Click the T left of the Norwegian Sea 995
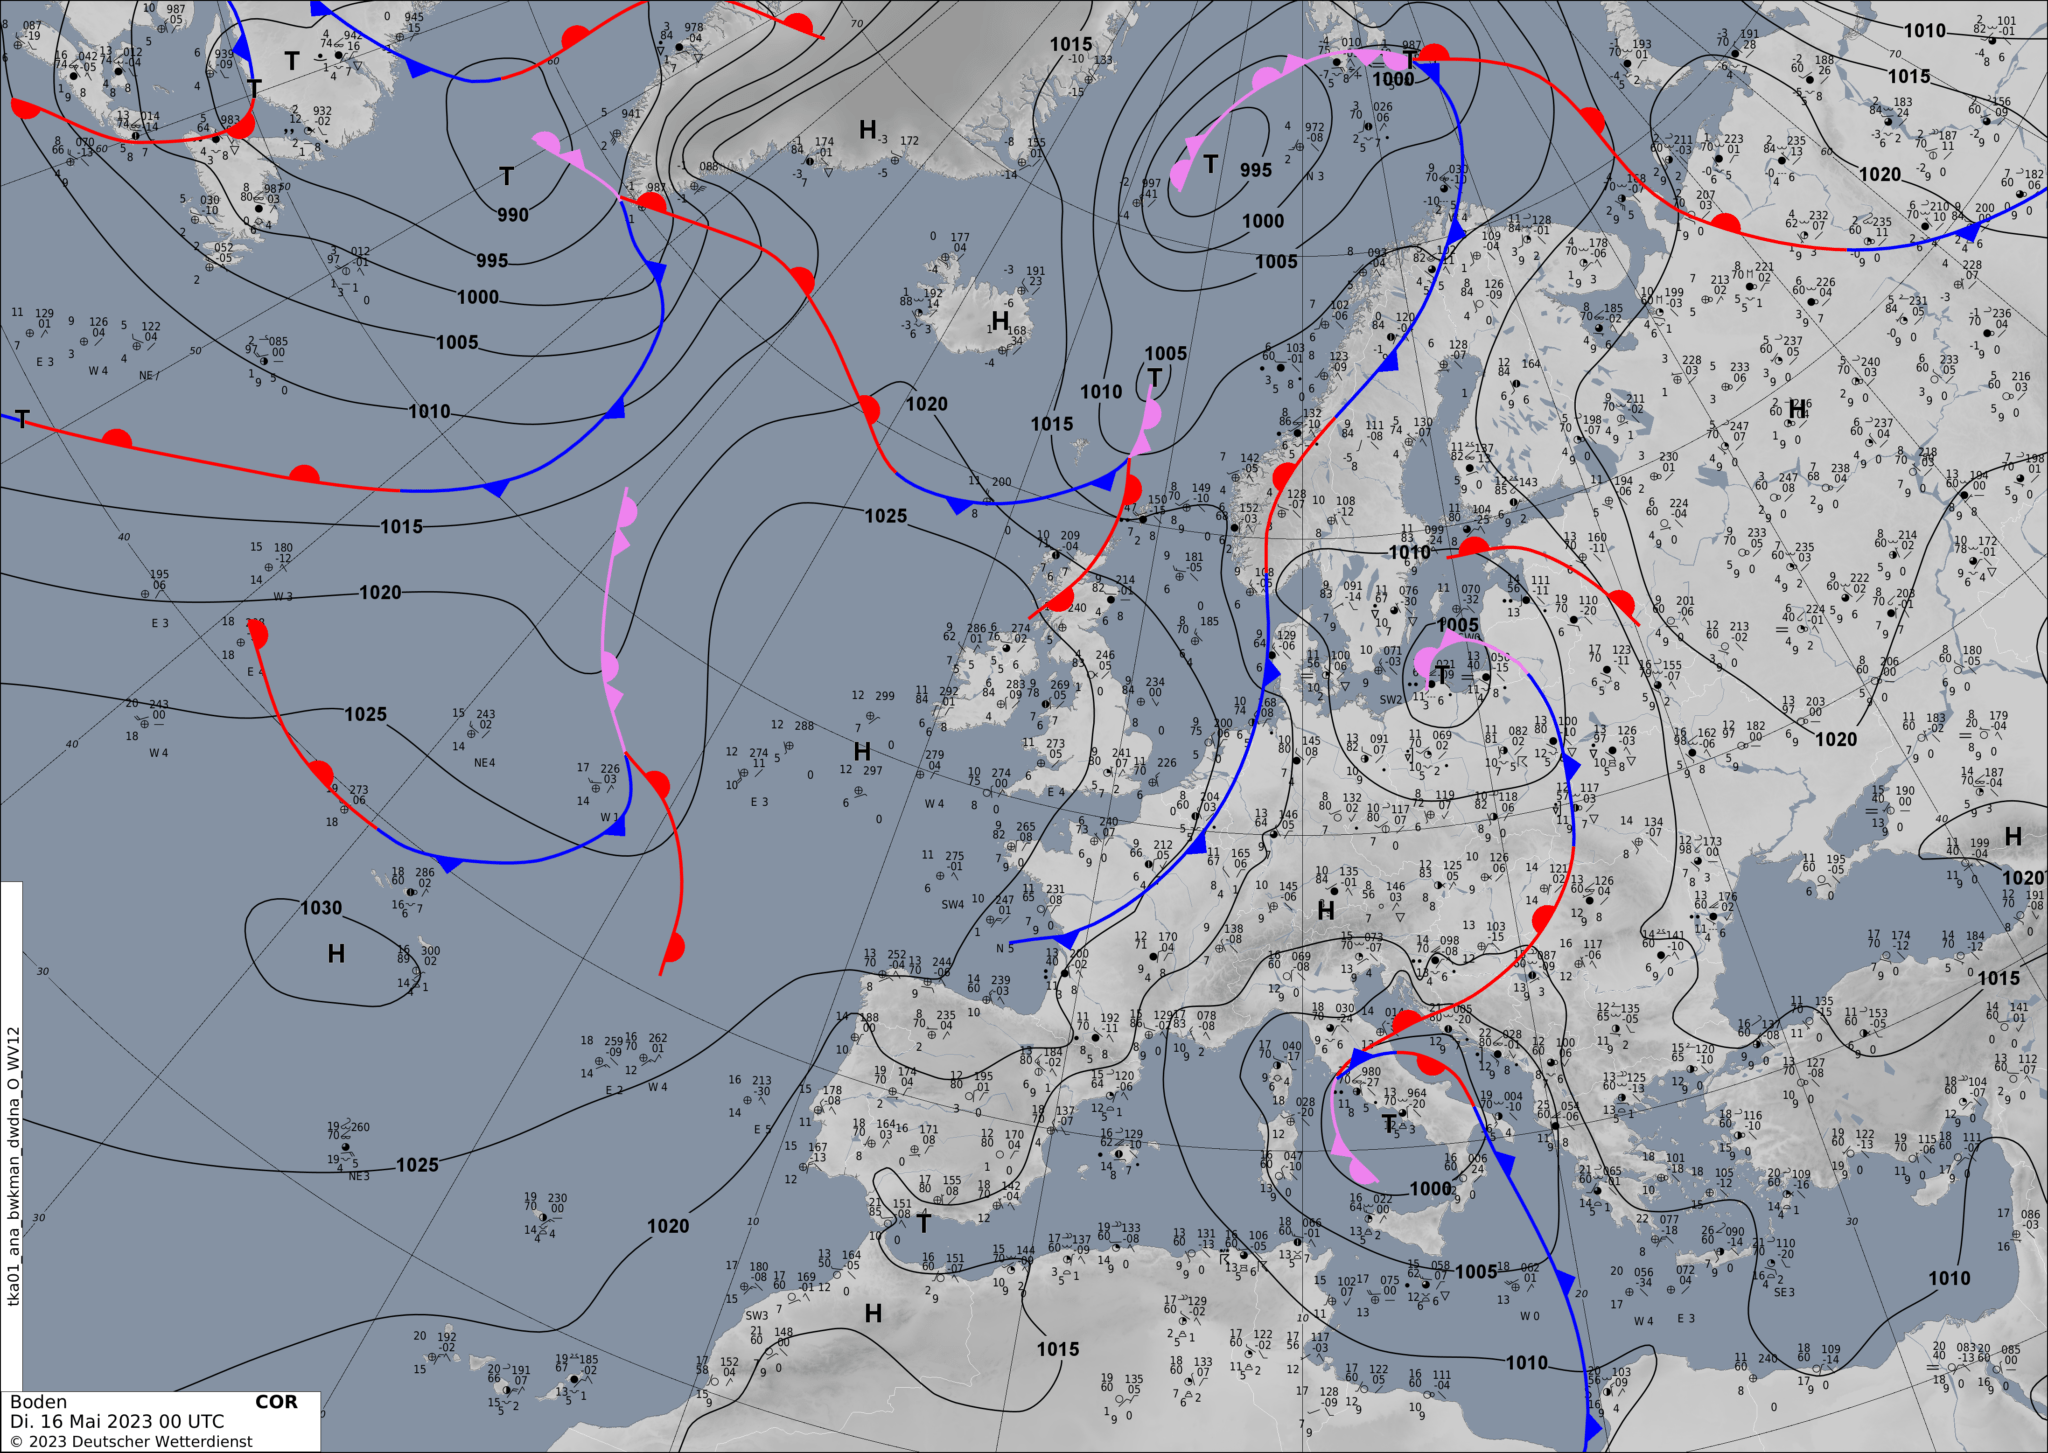The width and height of the screenshot is (2048, 1453). 1211,164
